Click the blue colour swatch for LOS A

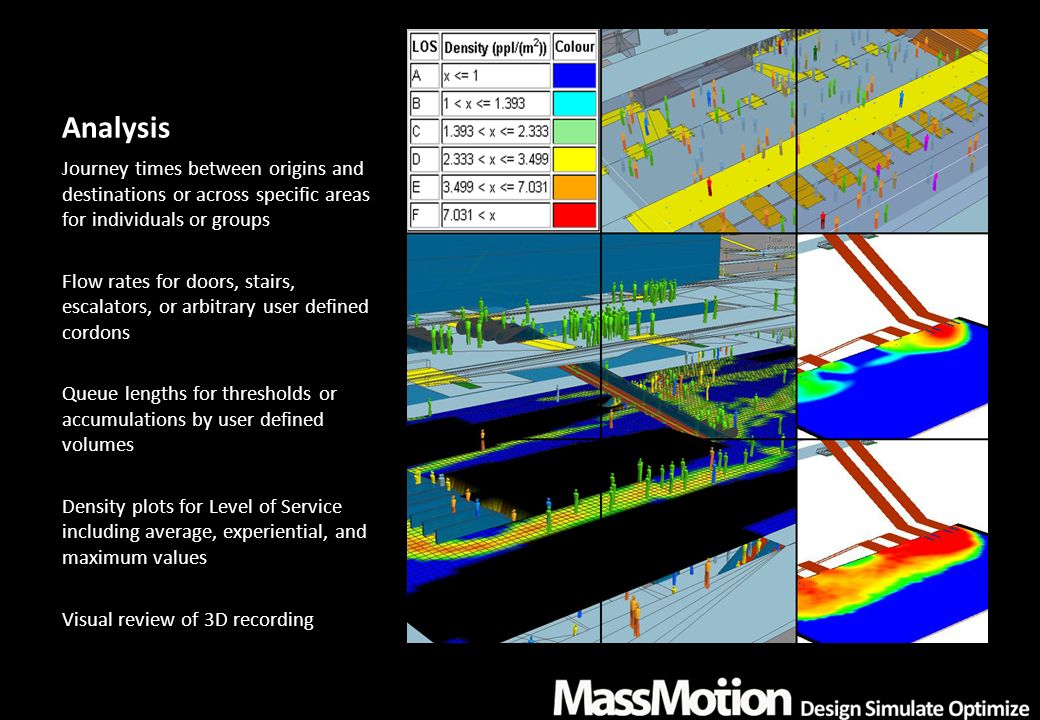click(x=574, y=76)
